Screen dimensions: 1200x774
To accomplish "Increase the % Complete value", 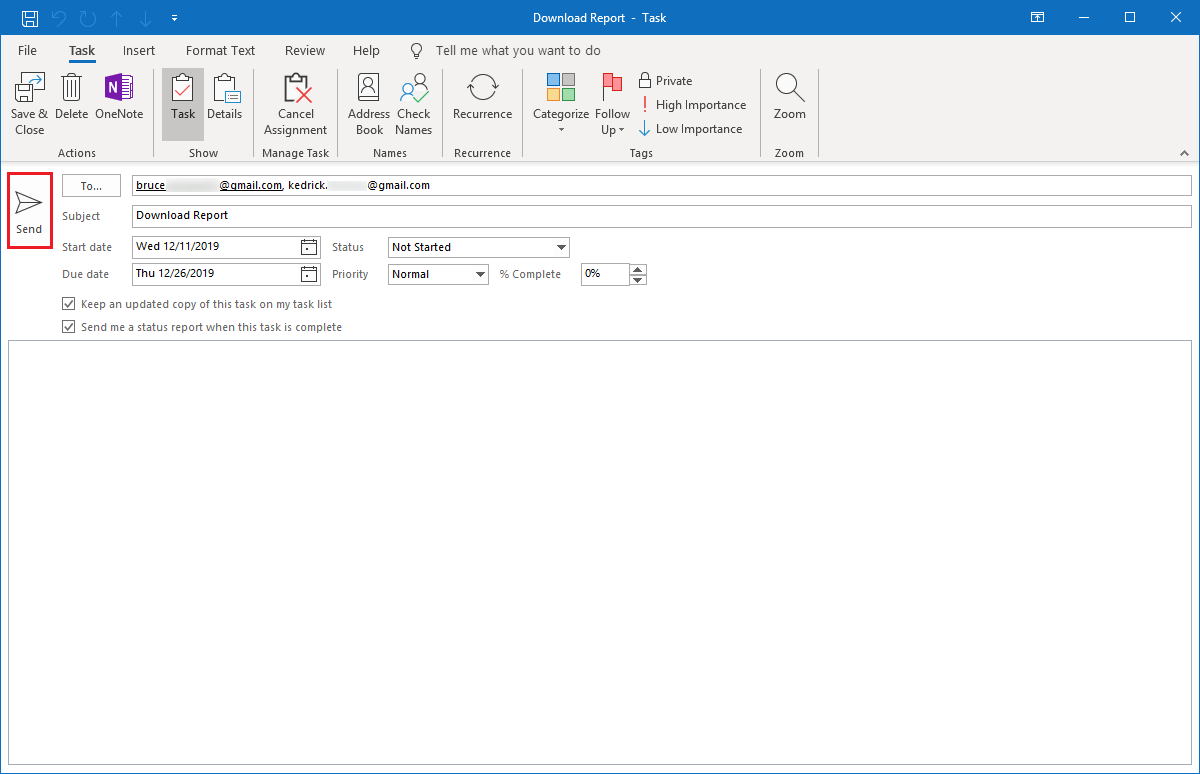I will 638,269.
